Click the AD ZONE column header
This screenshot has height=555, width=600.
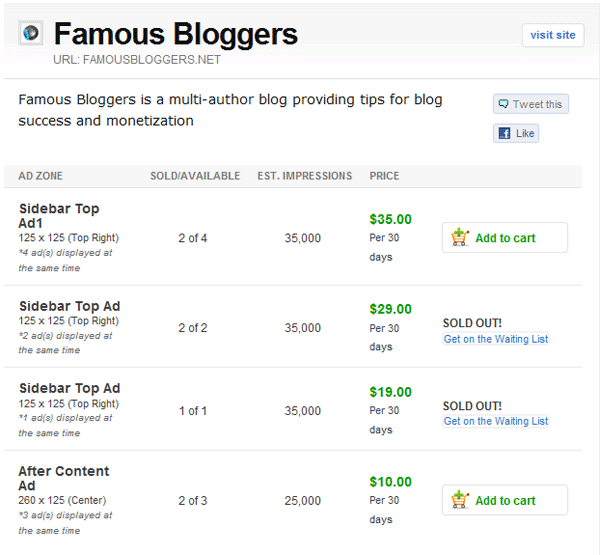point(41,176)
